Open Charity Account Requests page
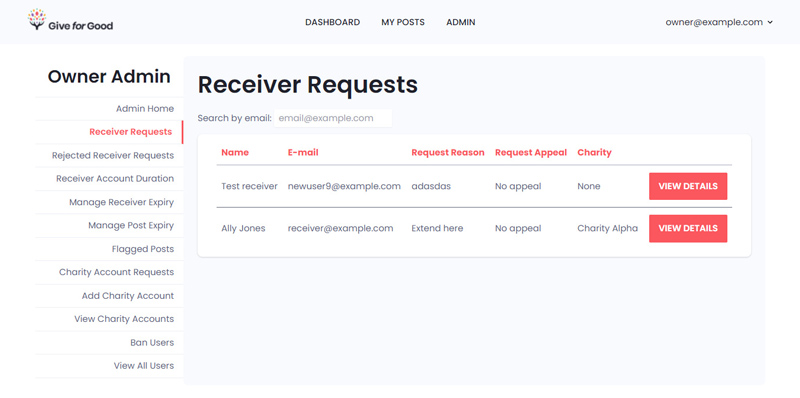The image size is (800, 398). [x=116, y=272]
